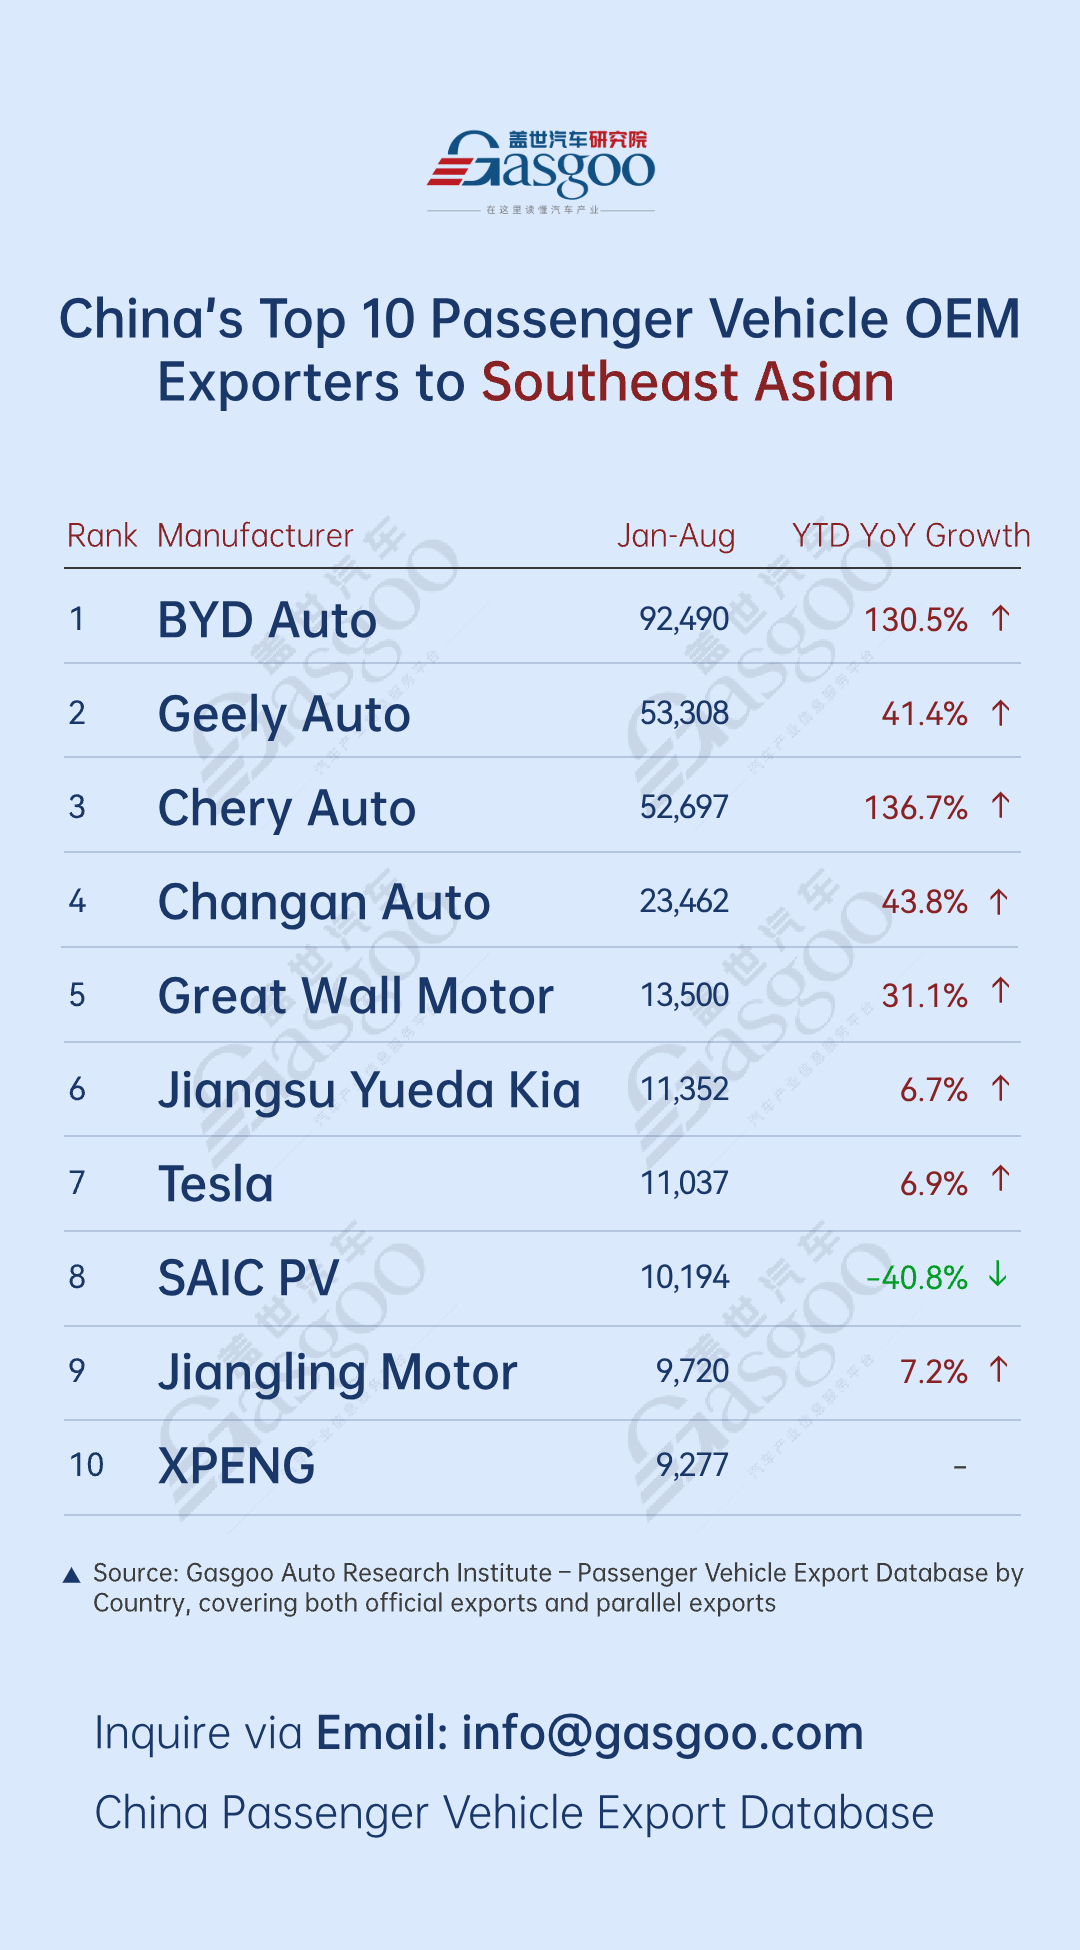Click Chery Auto's growth up arrow

pyautogui.click(x=1000, y=806)
